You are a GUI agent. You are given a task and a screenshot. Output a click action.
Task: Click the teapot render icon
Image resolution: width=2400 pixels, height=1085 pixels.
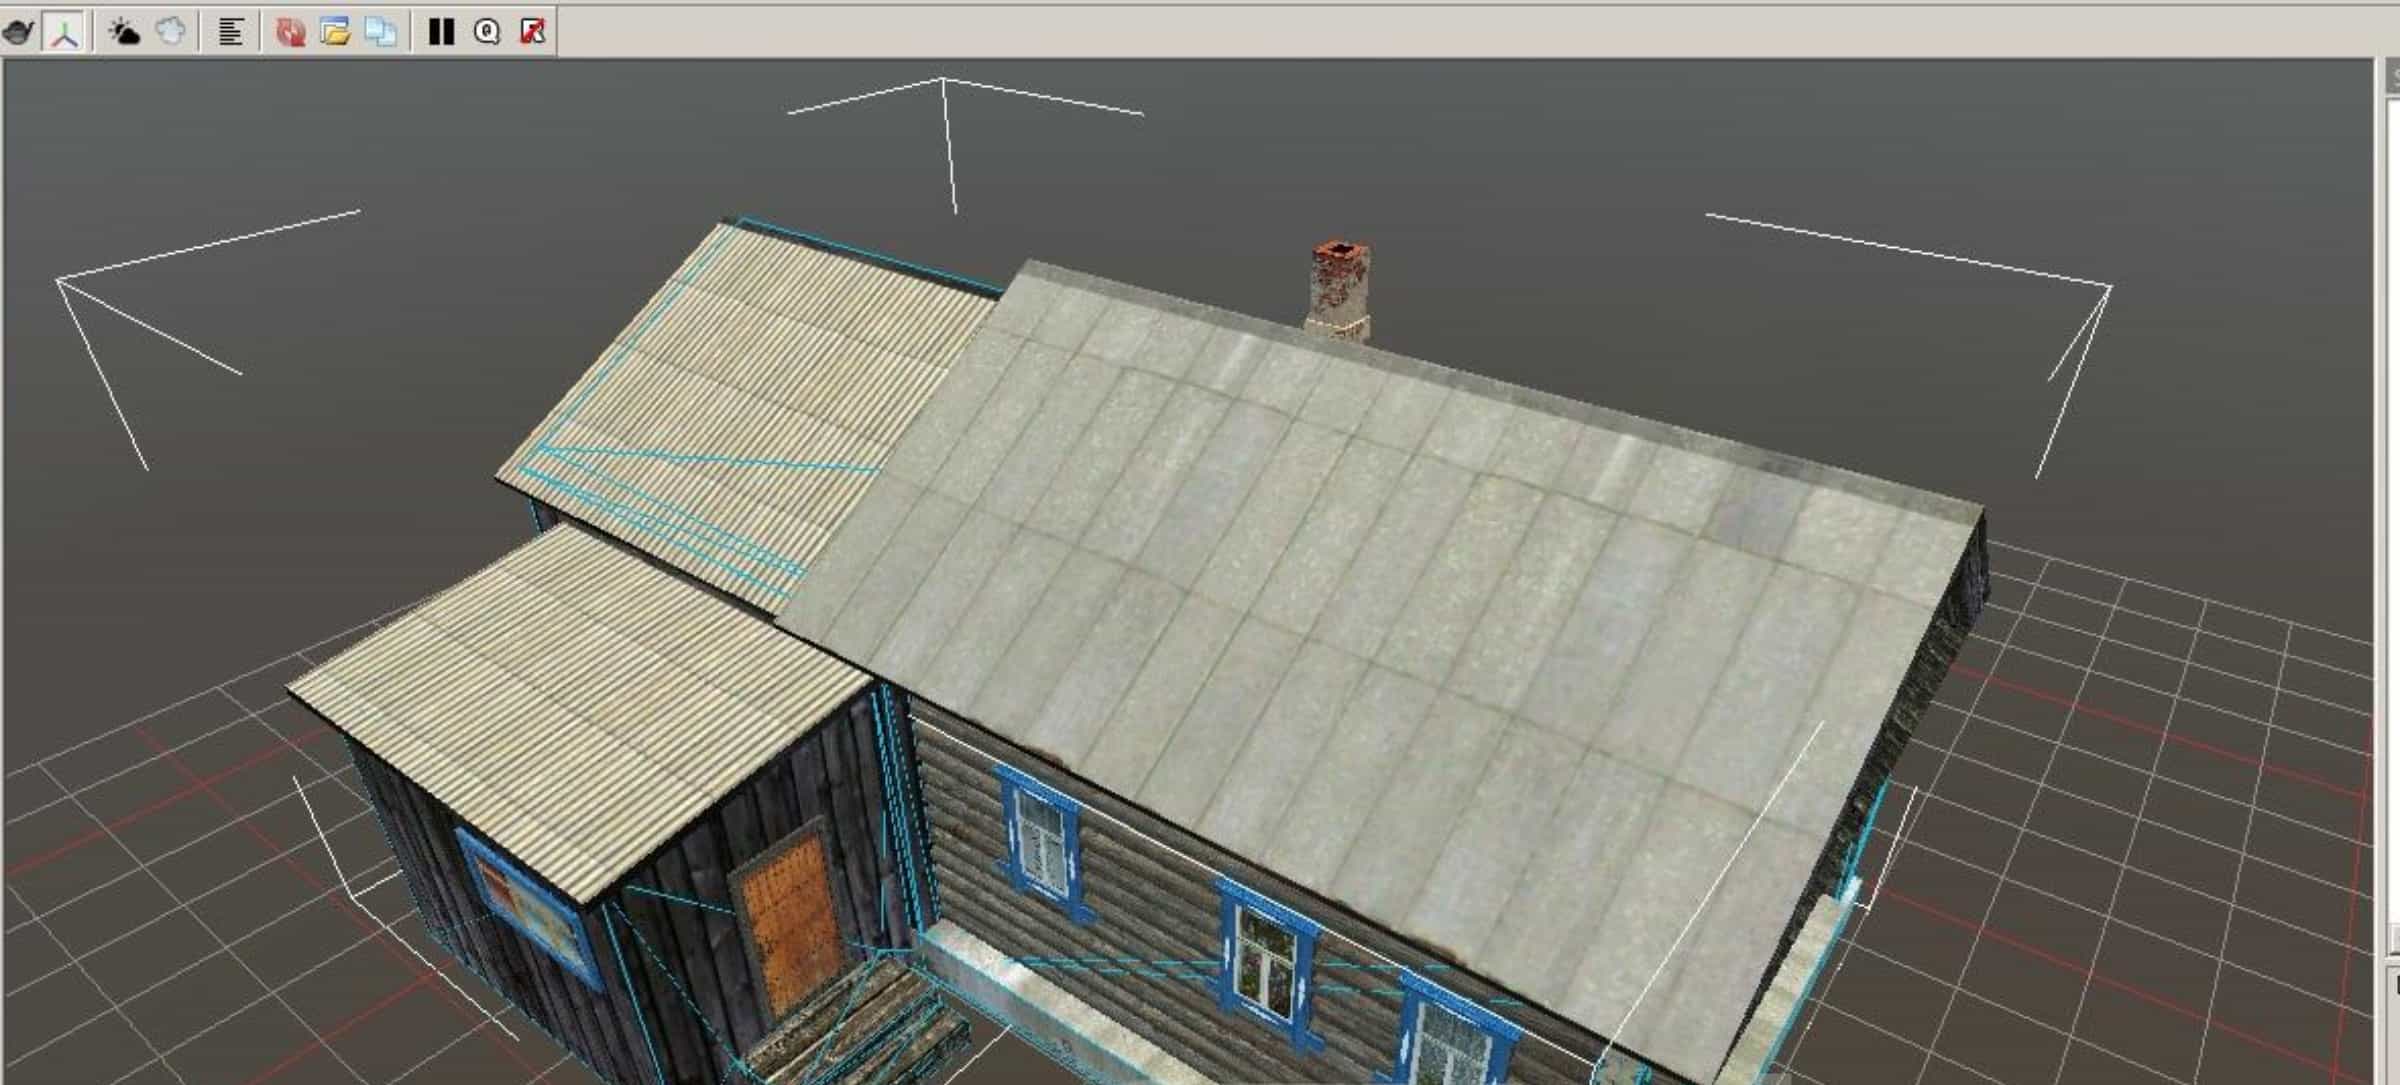(x=18, y=32)
